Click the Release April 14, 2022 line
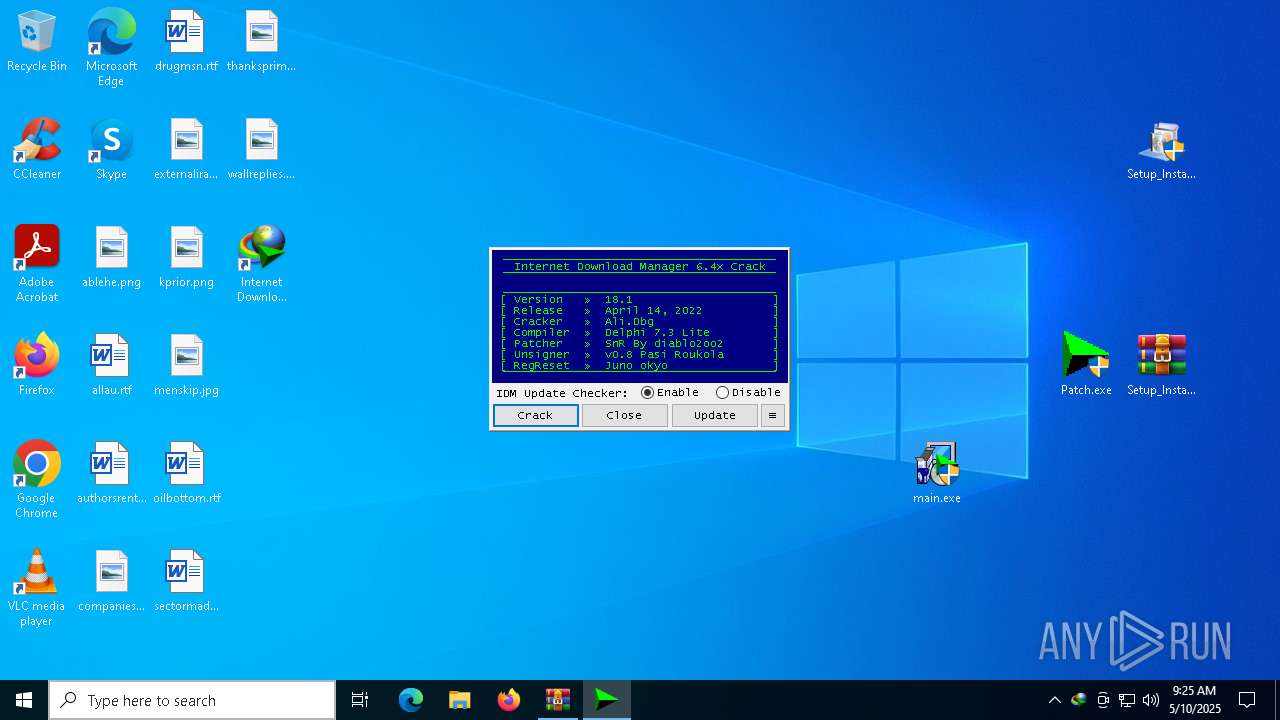This screenshot has height=720, width=1280. [x=639, y=310]
